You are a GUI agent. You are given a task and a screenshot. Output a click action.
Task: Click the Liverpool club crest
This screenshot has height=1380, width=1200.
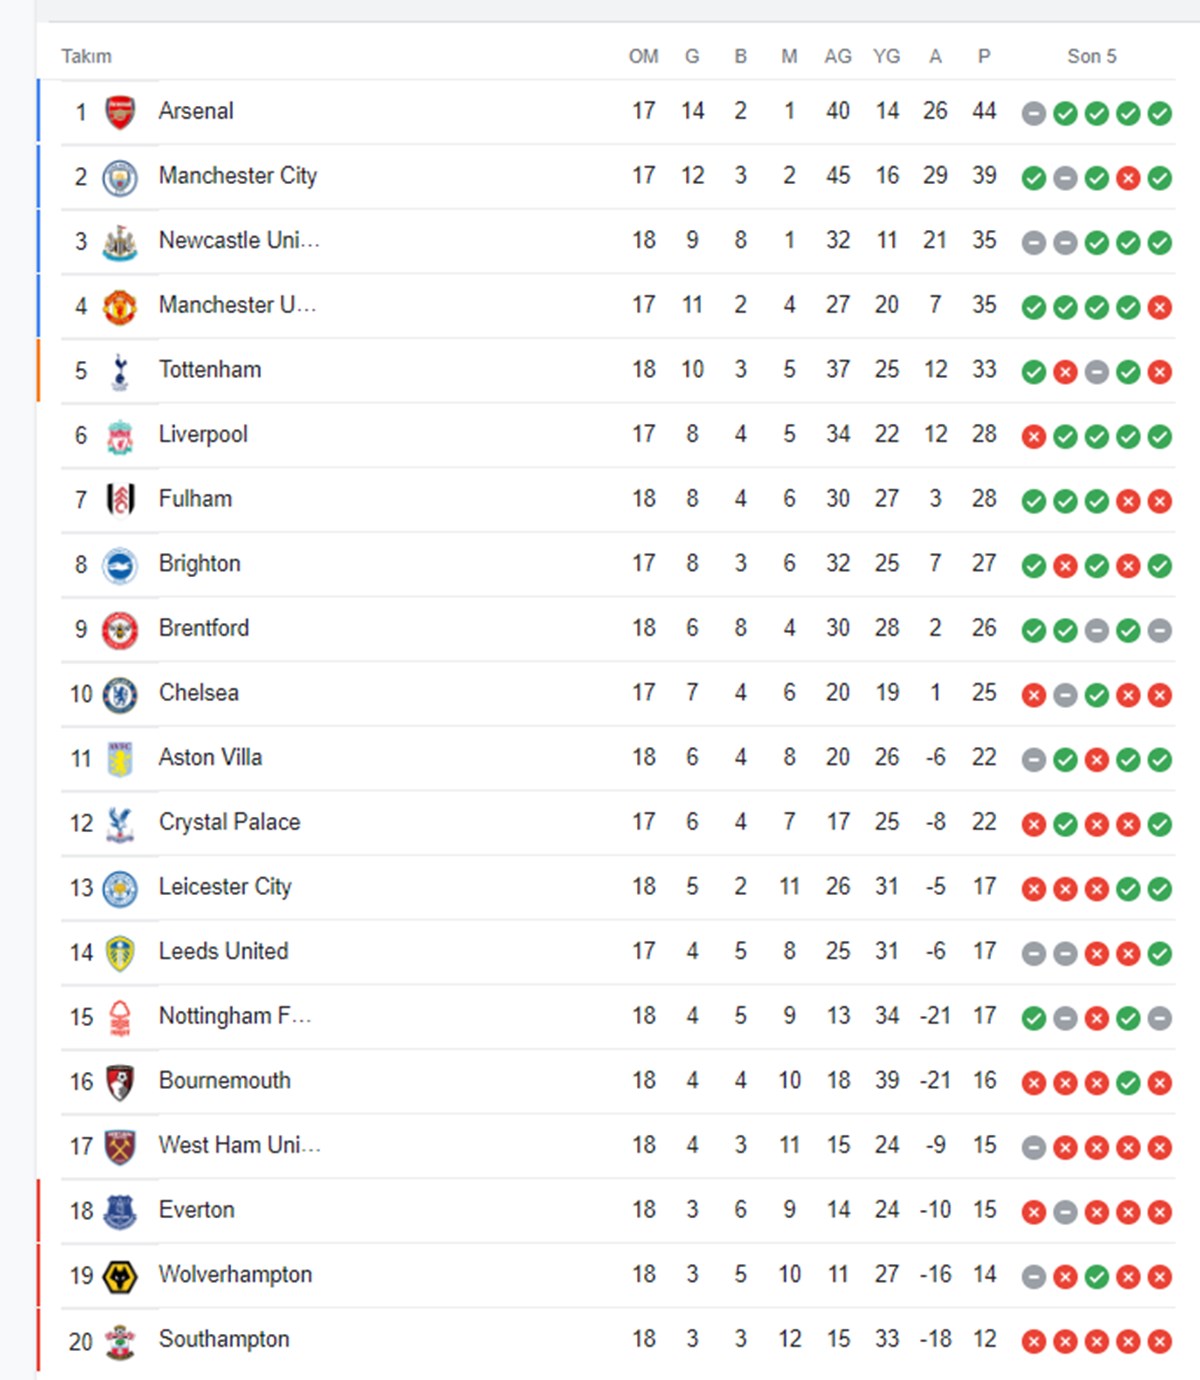tap(120, 436)
